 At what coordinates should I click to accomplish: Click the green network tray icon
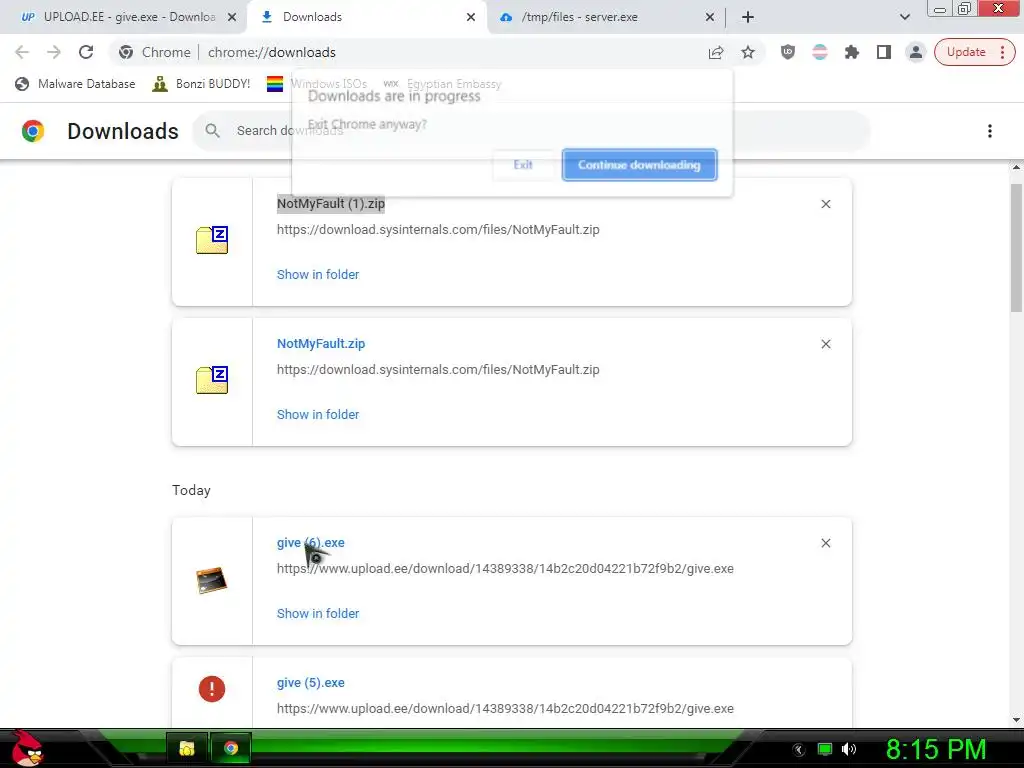click(825, 749)
